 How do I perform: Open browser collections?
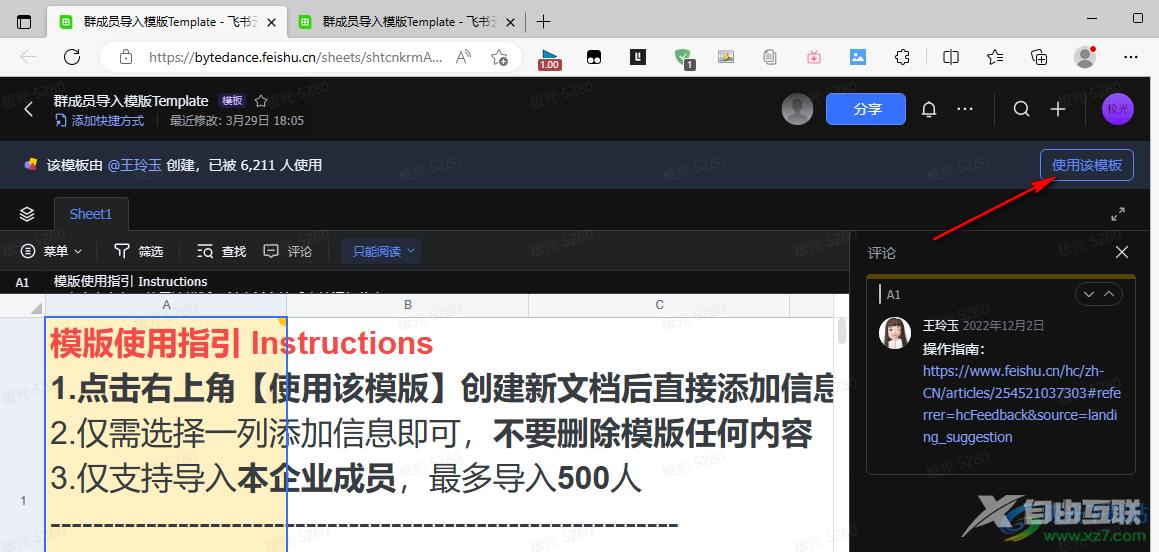pyautogui.click(x=1039, y=57)
